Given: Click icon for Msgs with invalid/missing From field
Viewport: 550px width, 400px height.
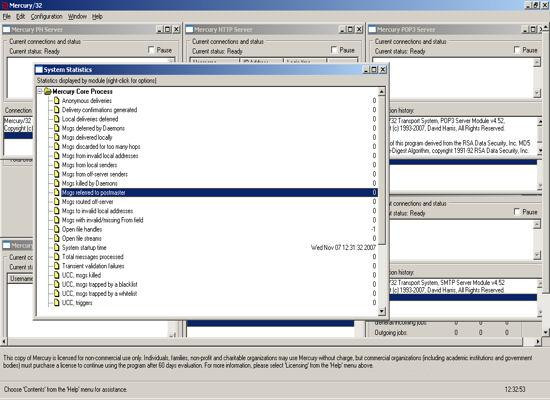Looking at the screenshot, I should (x=56, y=220).
